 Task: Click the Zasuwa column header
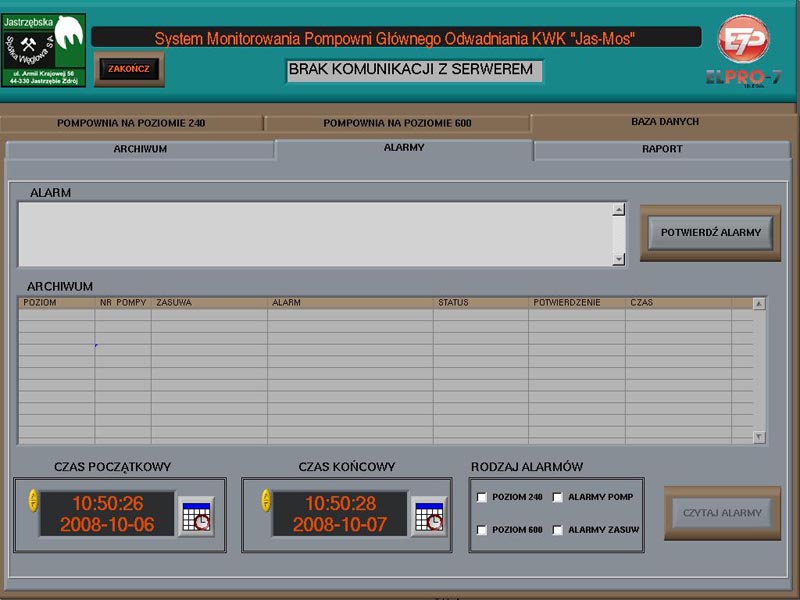click(209, 303)
